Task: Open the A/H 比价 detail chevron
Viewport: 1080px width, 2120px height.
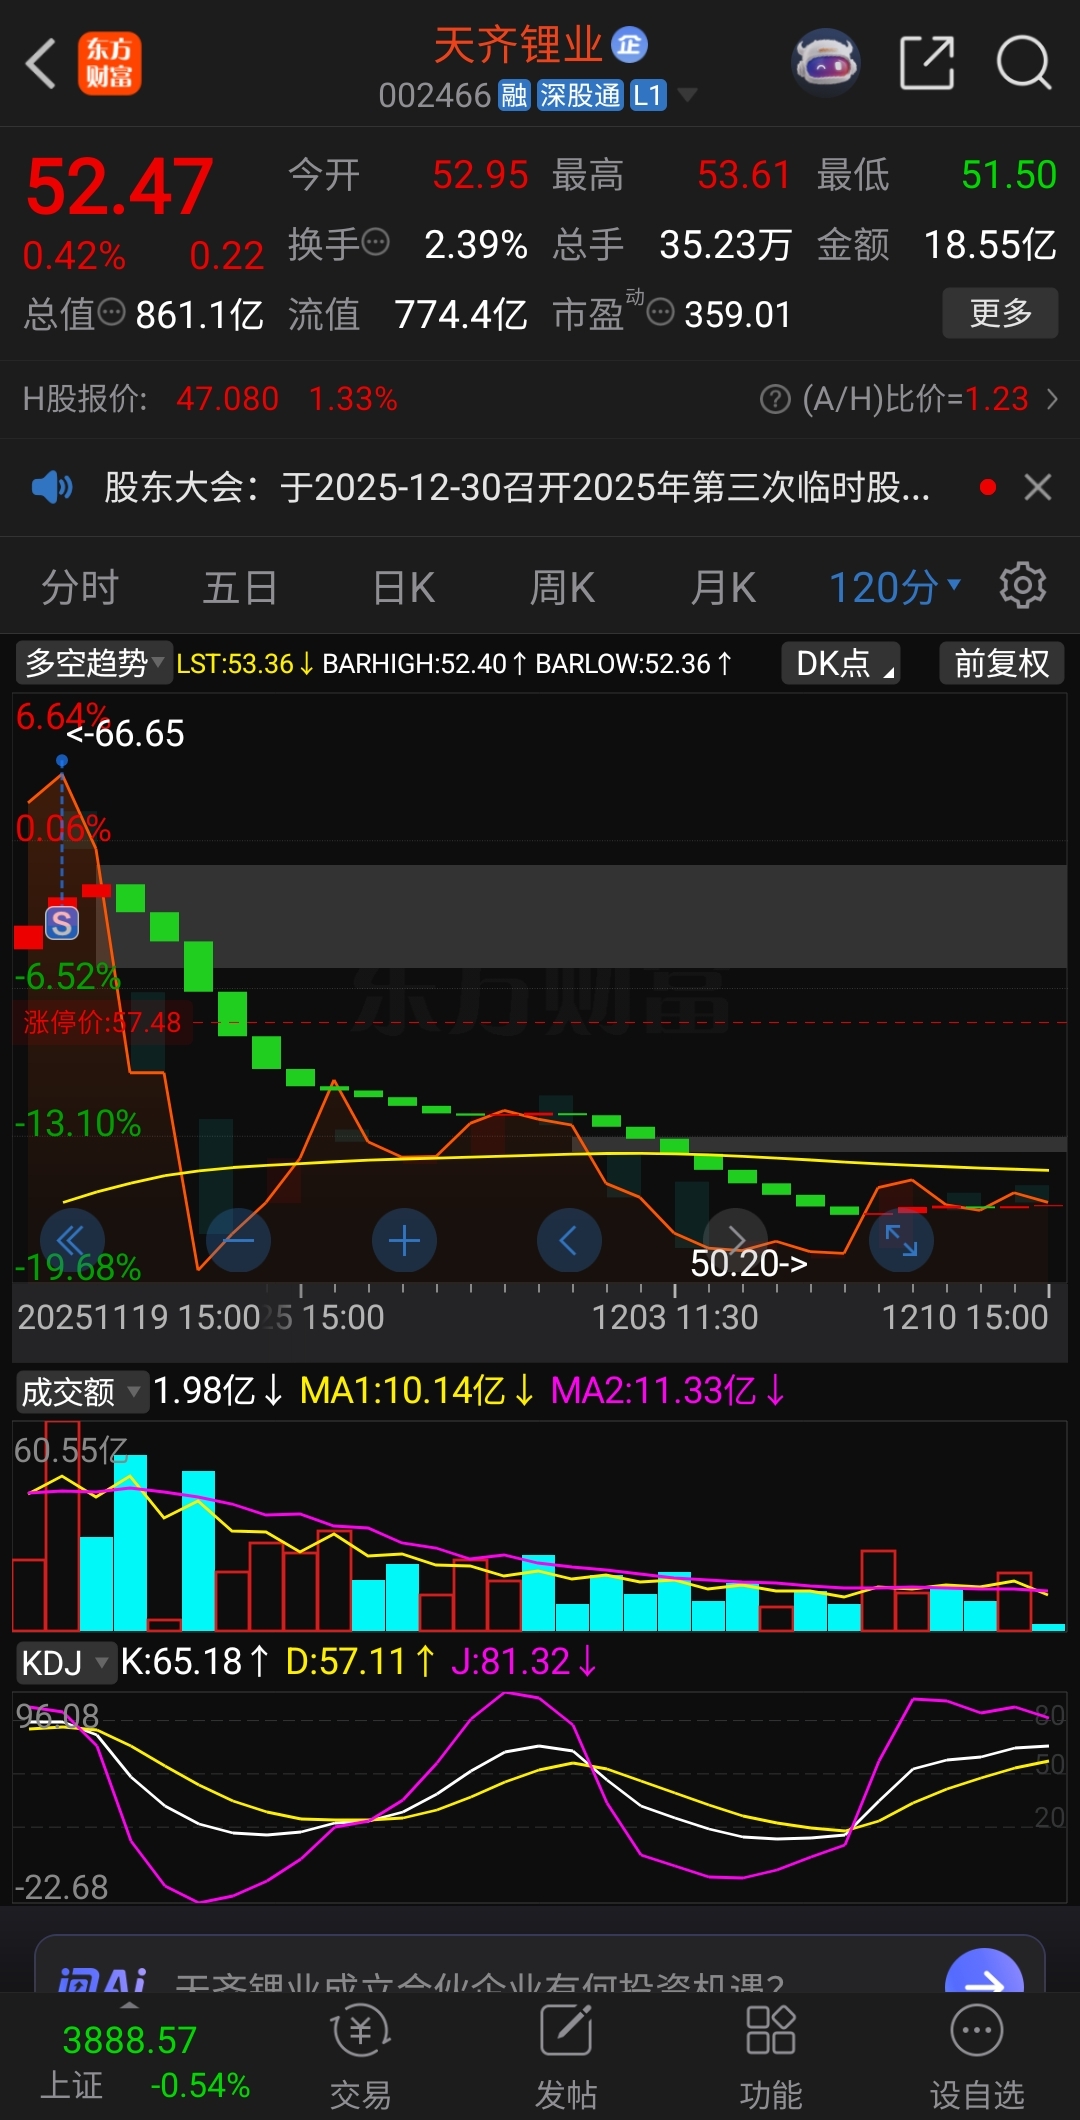Action: pos(1052,399)
